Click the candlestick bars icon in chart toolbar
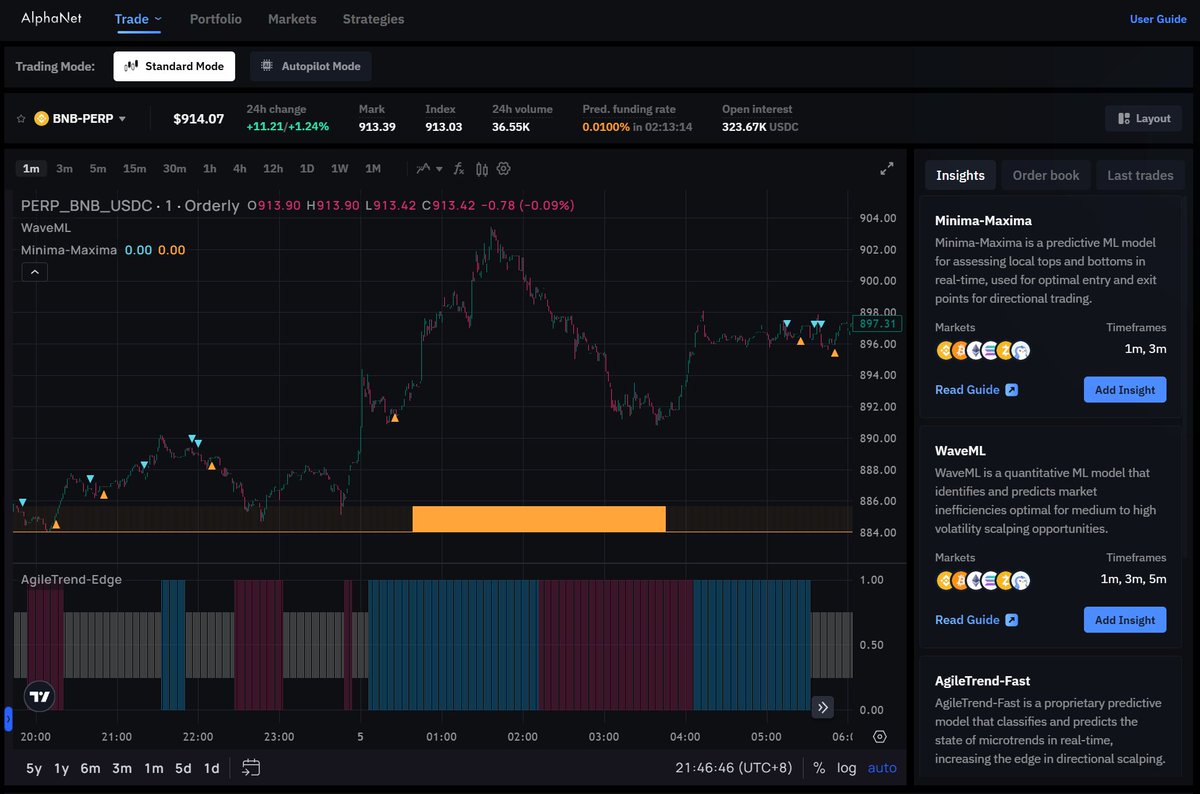The image size is (1200, 794). [482, 169]
